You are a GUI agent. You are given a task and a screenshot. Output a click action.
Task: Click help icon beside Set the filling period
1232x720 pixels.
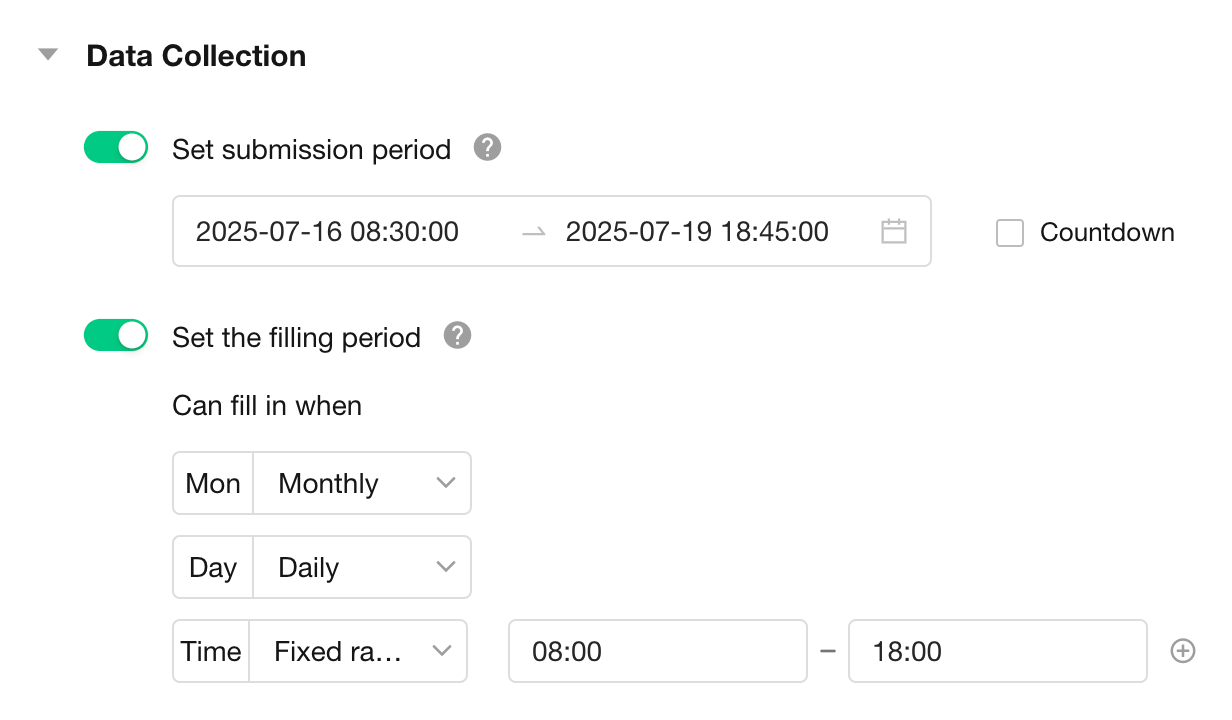point(457,336)
